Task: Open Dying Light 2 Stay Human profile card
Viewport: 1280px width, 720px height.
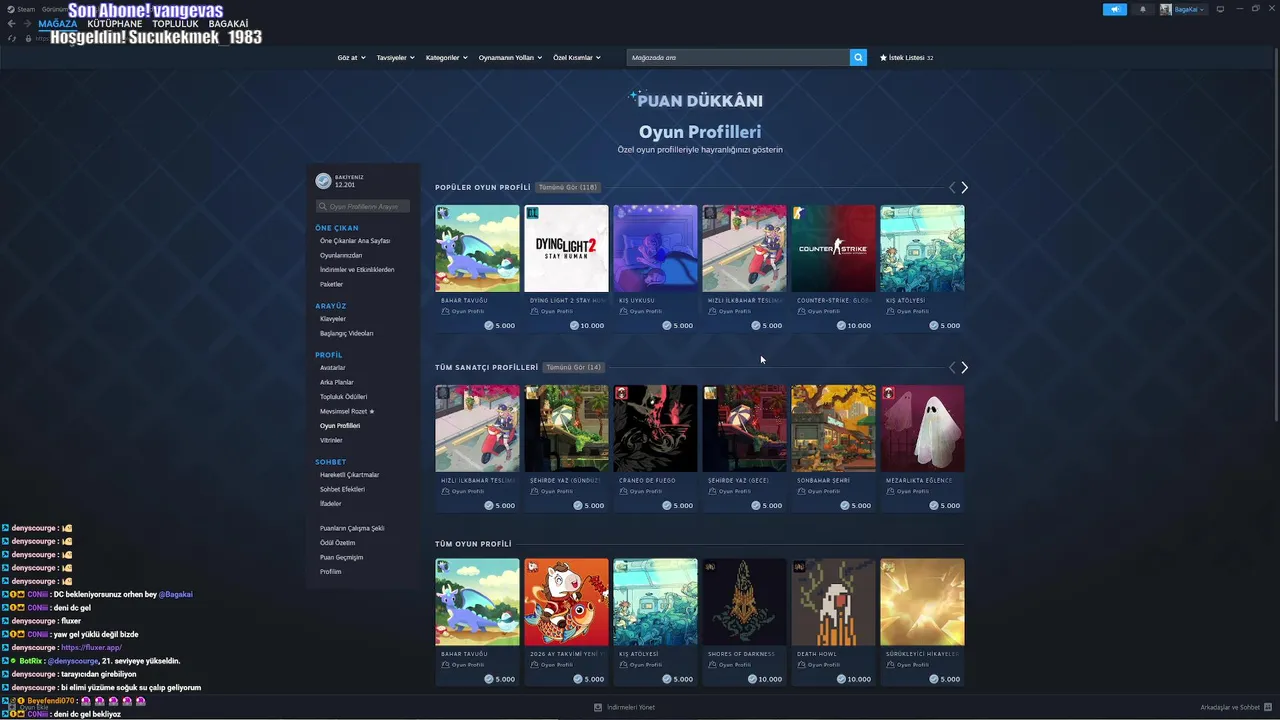Action: [566, 268]
